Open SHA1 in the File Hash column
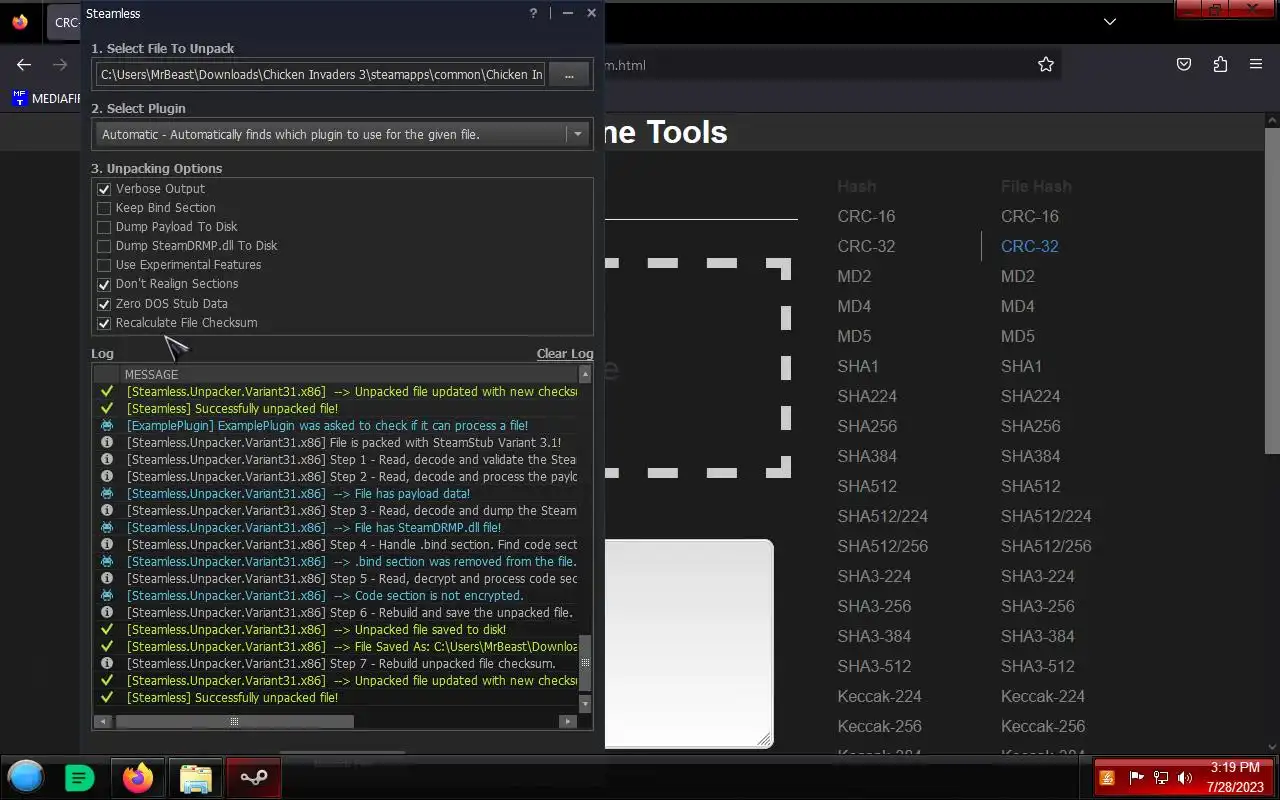 [x=1021, y=366]
